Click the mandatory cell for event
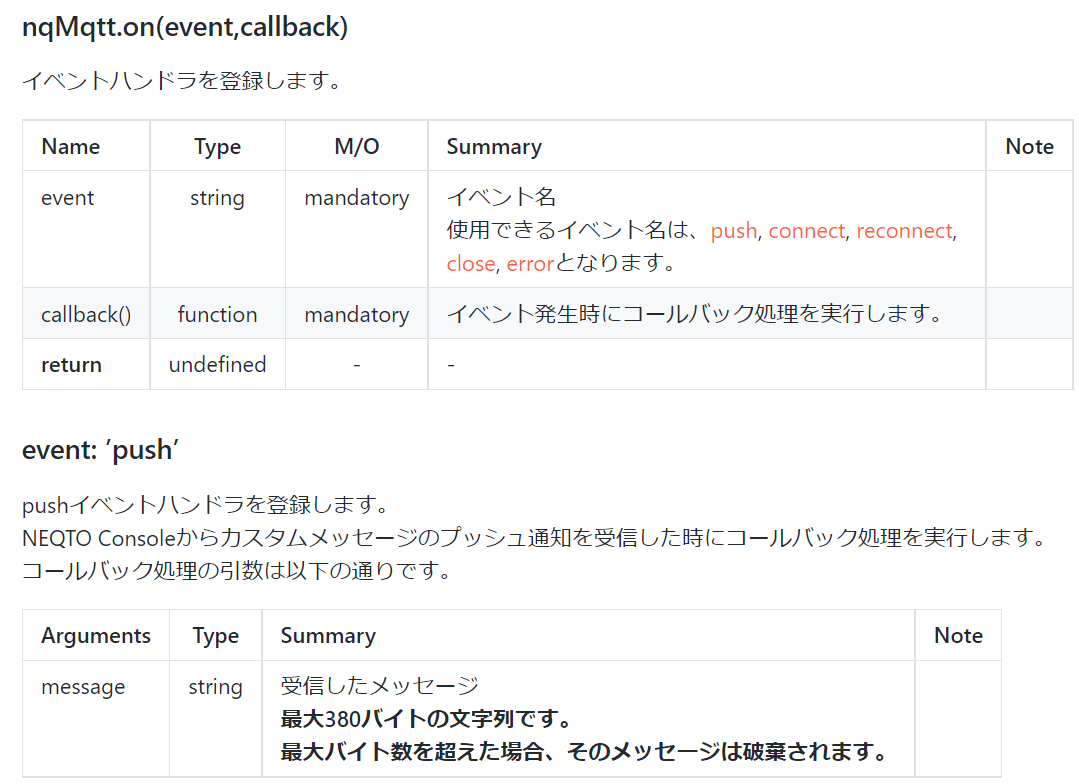 (x=356, y=197)
